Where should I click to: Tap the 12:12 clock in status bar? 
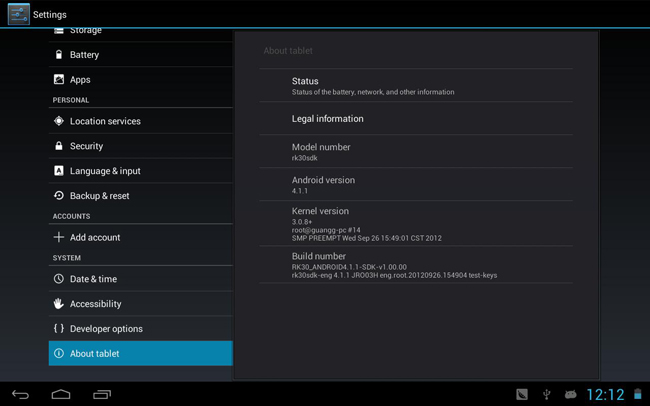(x=605, y=394)
